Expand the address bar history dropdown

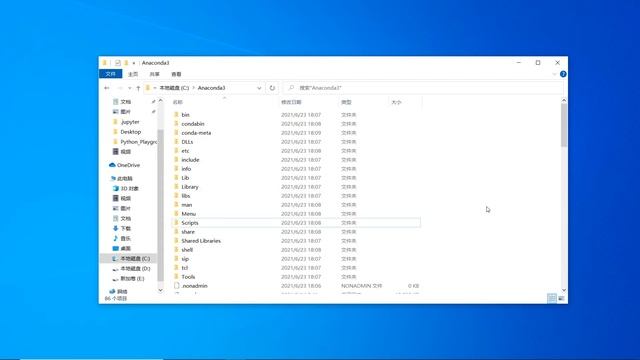coord(259,88)
